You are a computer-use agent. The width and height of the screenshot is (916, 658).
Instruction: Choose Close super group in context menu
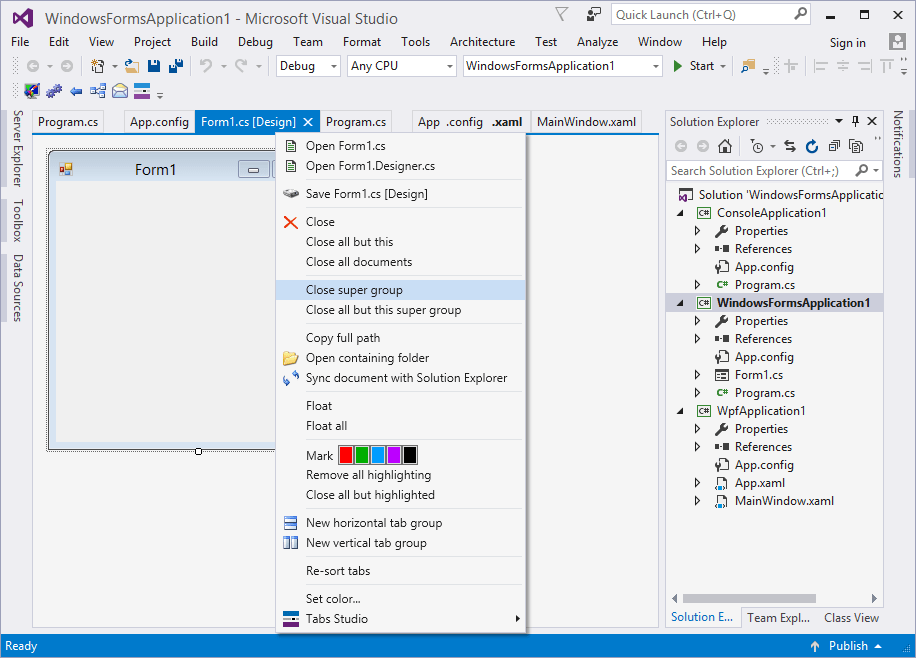pos(354,290)
